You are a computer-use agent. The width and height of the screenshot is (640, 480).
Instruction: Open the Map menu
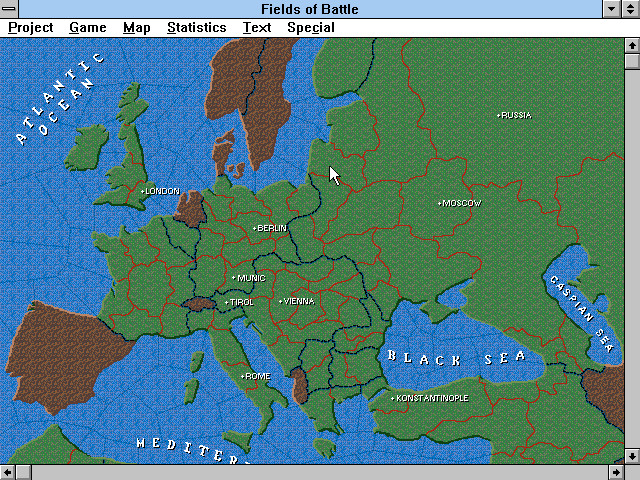pos(137,28)
